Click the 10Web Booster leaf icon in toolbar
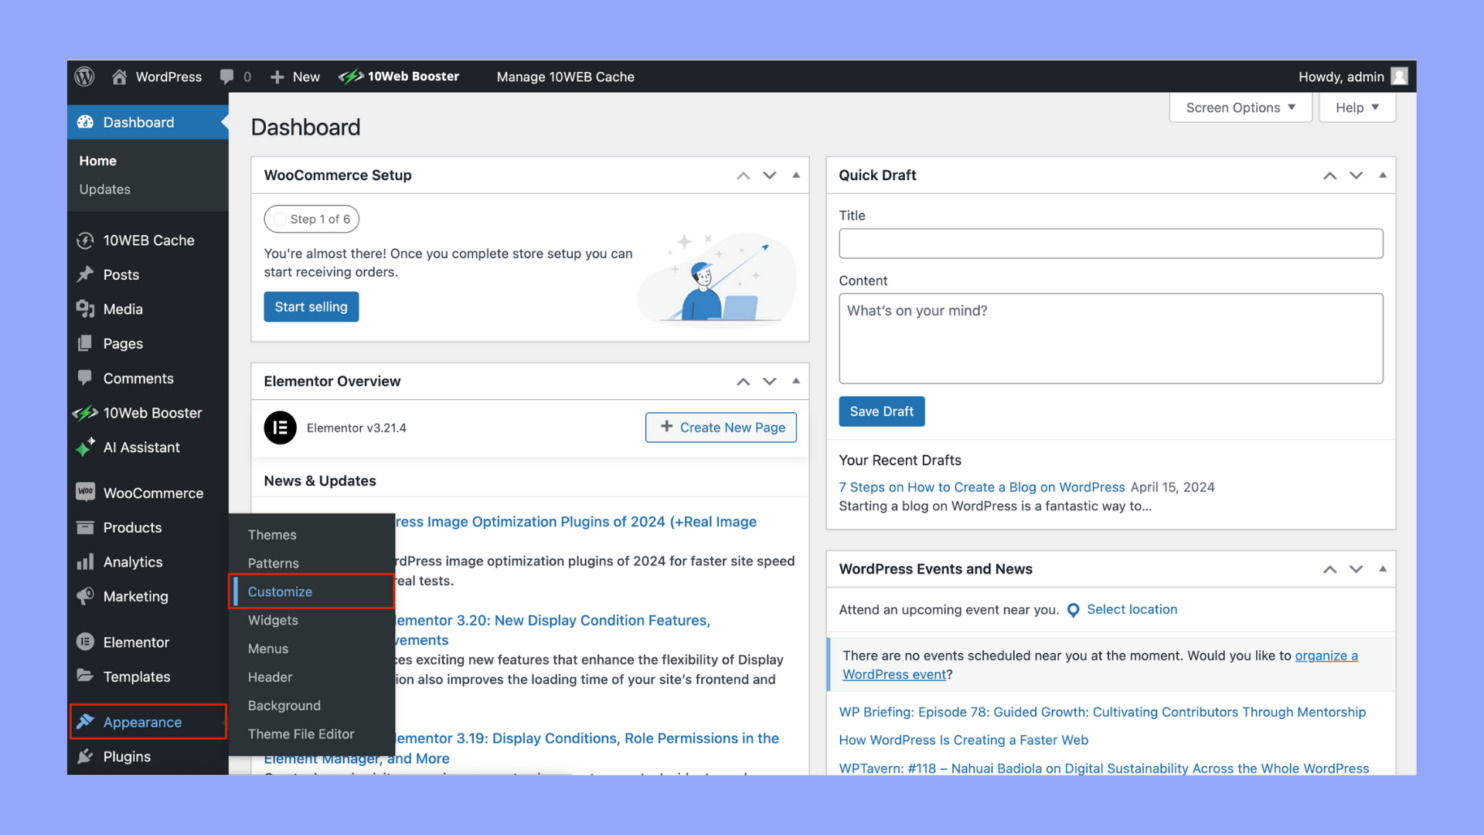Screen dimensions: 1484x835 point(352,76)
